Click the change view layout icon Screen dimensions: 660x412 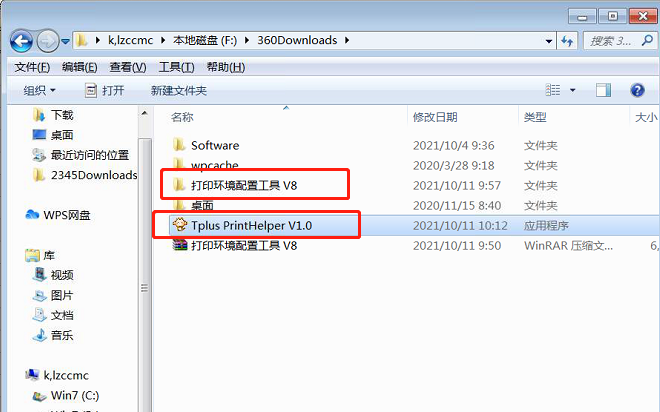[553, 90]
